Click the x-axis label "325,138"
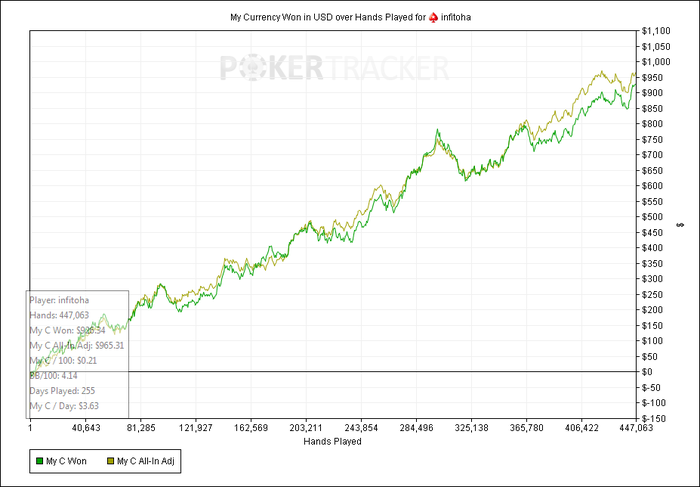 pos(472,428)
